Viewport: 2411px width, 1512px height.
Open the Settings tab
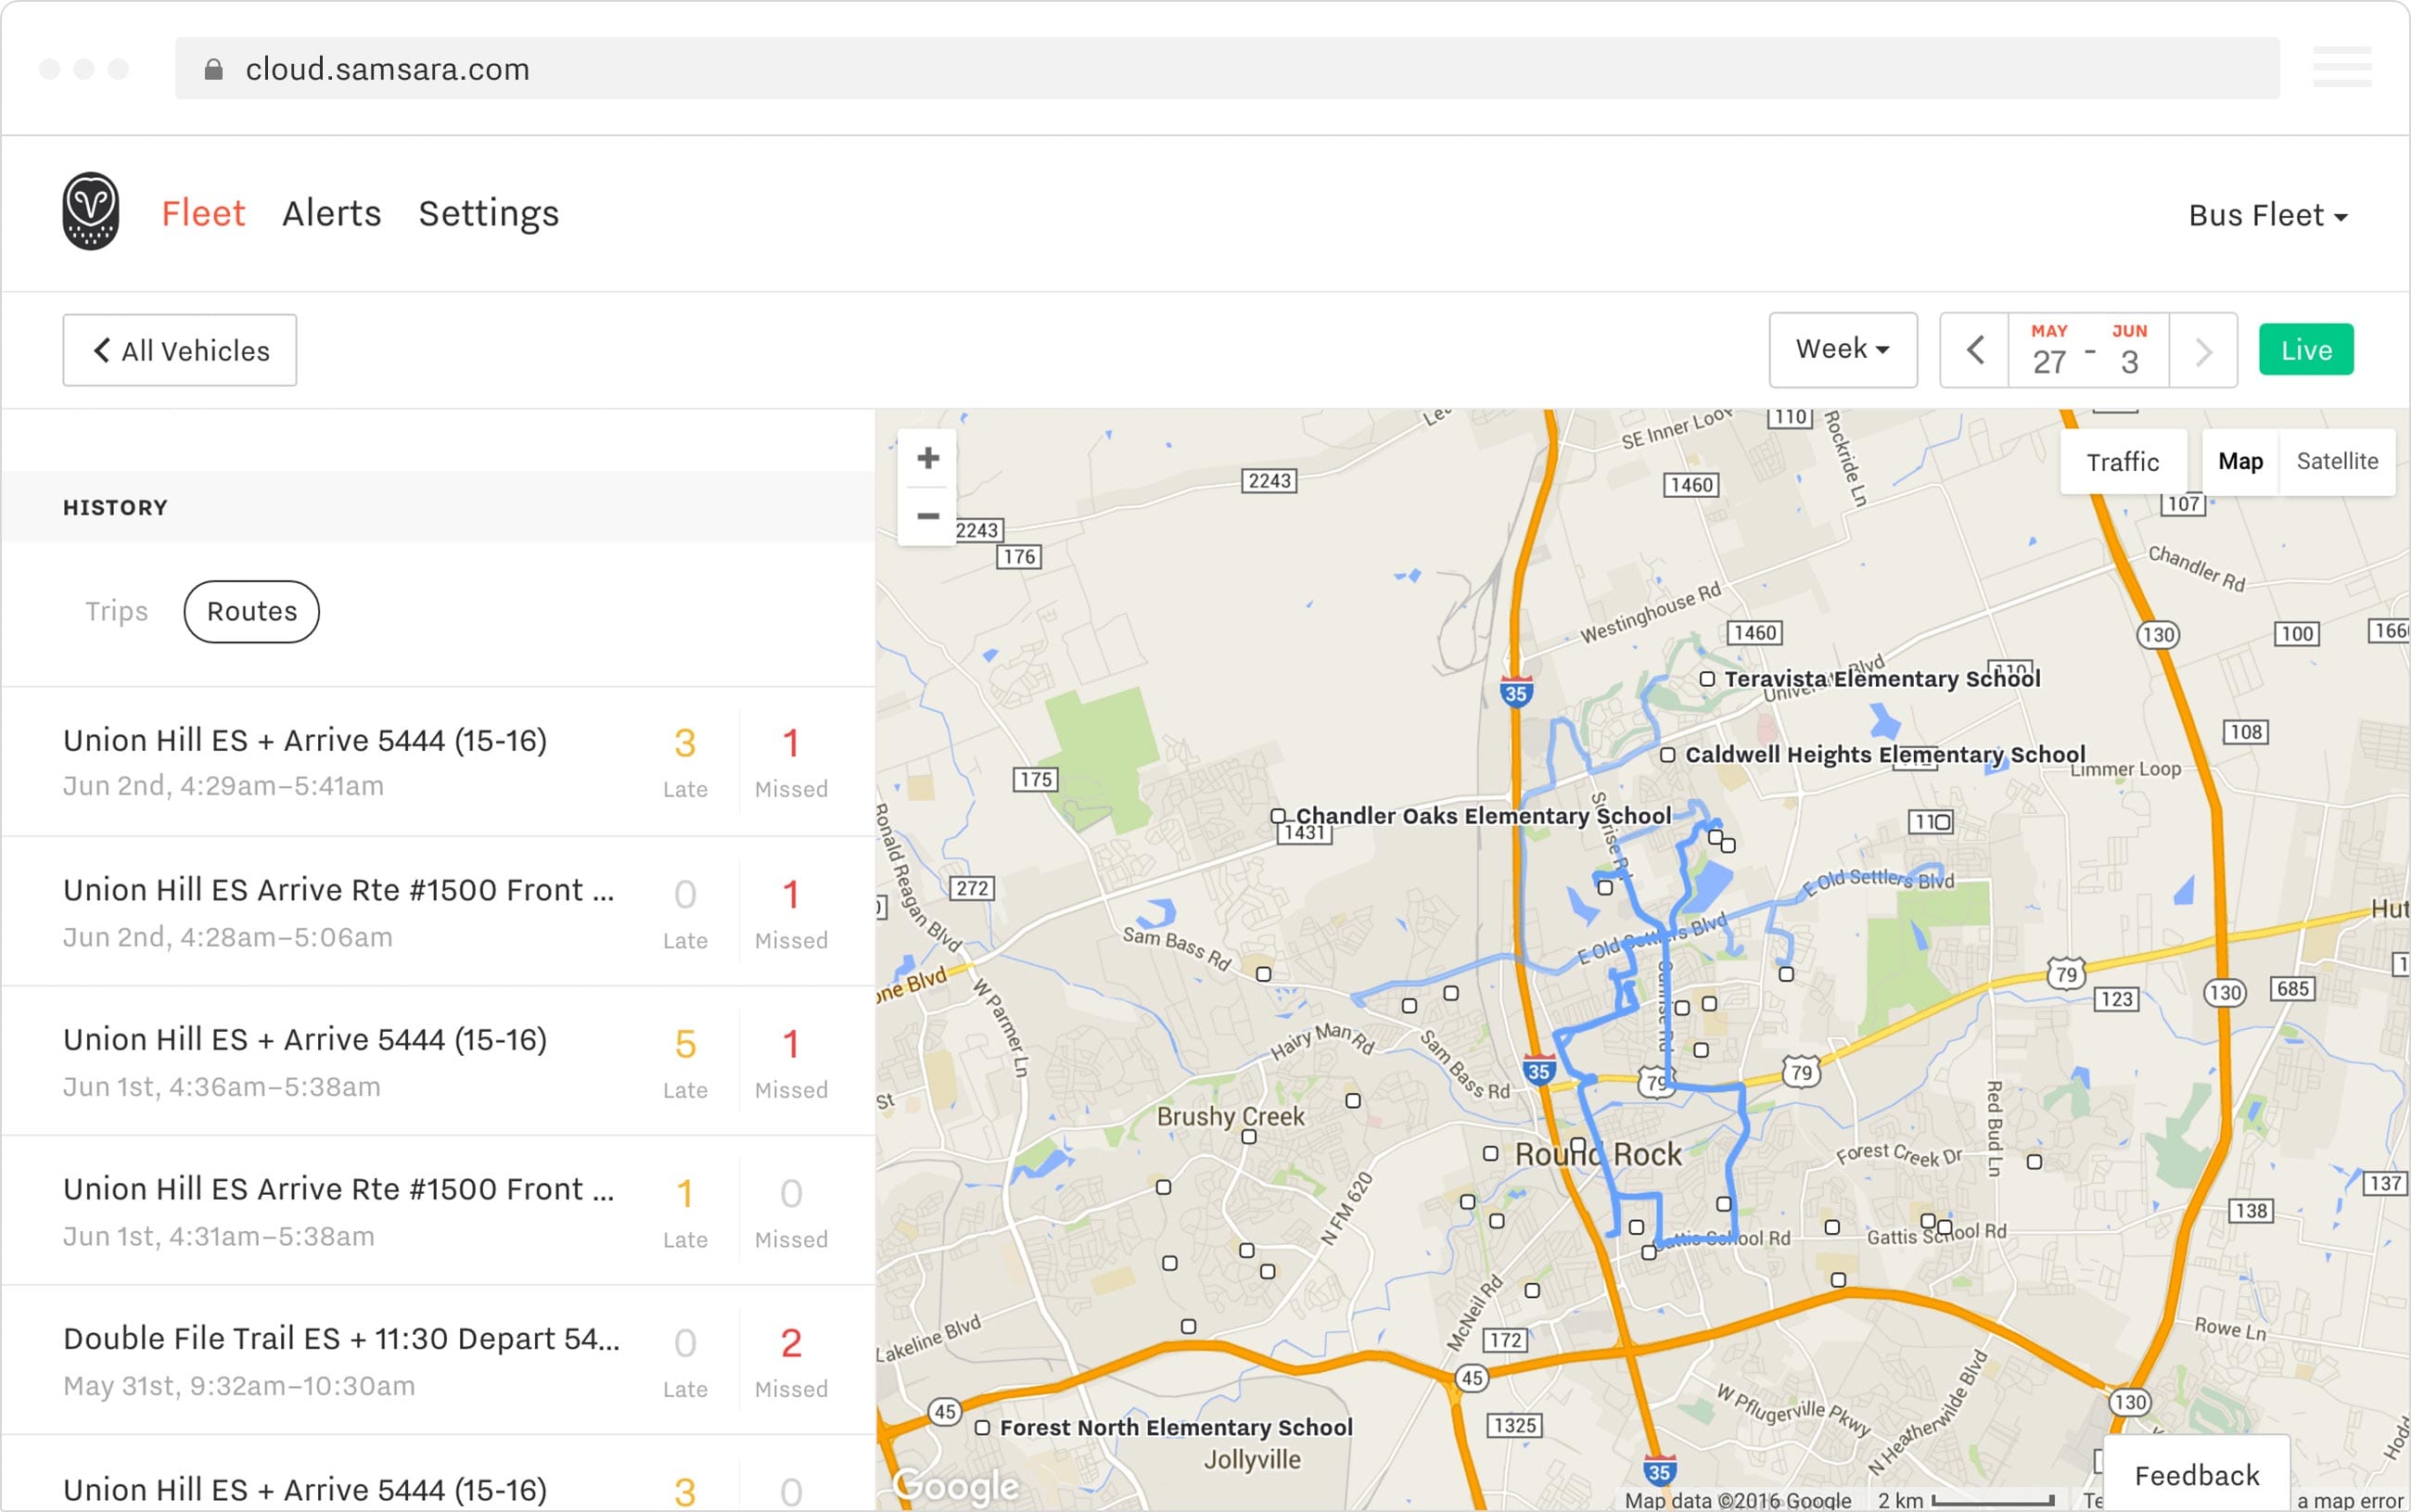coord(489,213)
